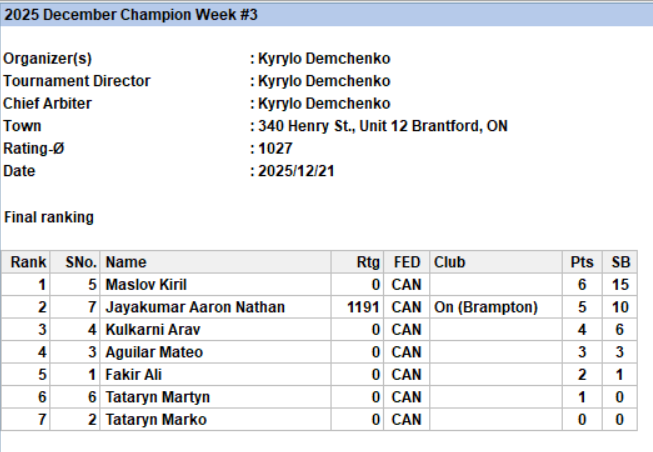This screenshot has height=452, width=653.
Task: Select the Tataryn Martyn entry
Action: click(157, 397)
